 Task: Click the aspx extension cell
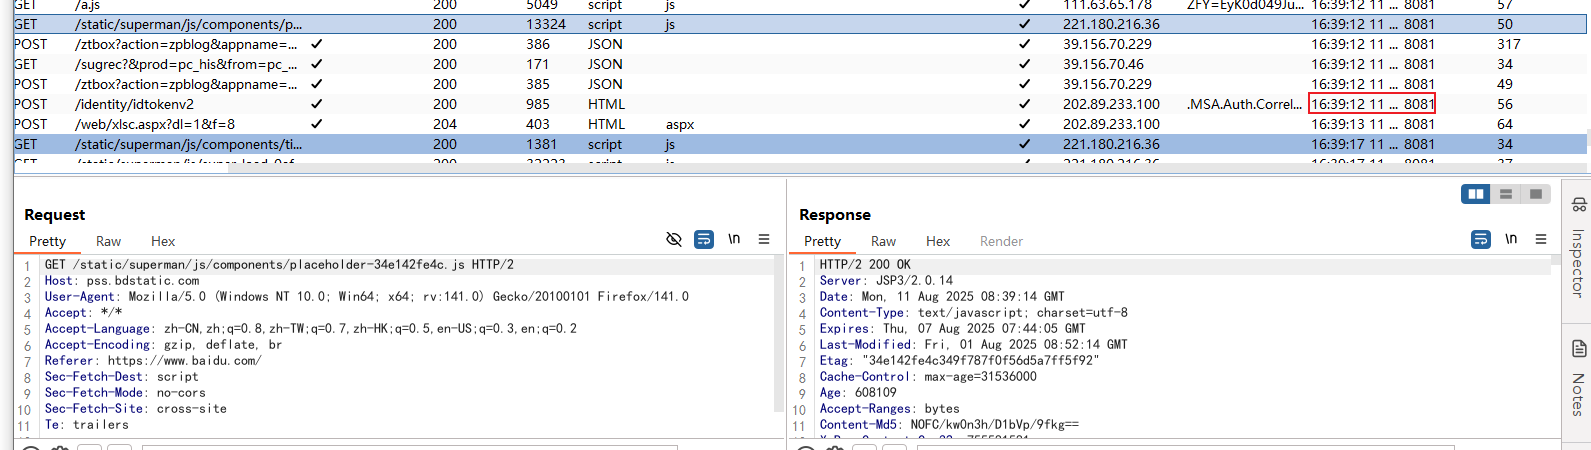(680, 124)
